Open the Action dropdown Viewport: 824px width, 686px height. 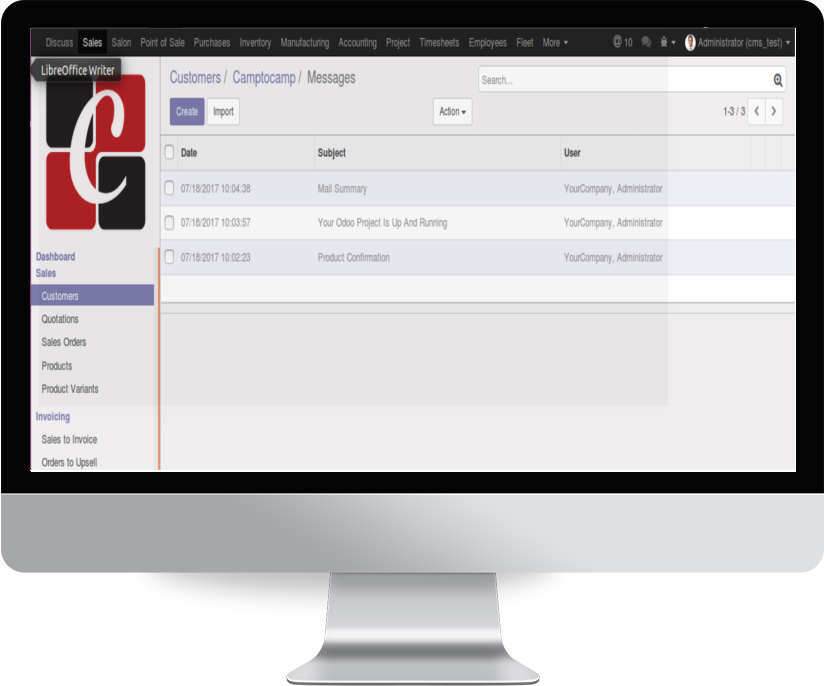(452, 111)
